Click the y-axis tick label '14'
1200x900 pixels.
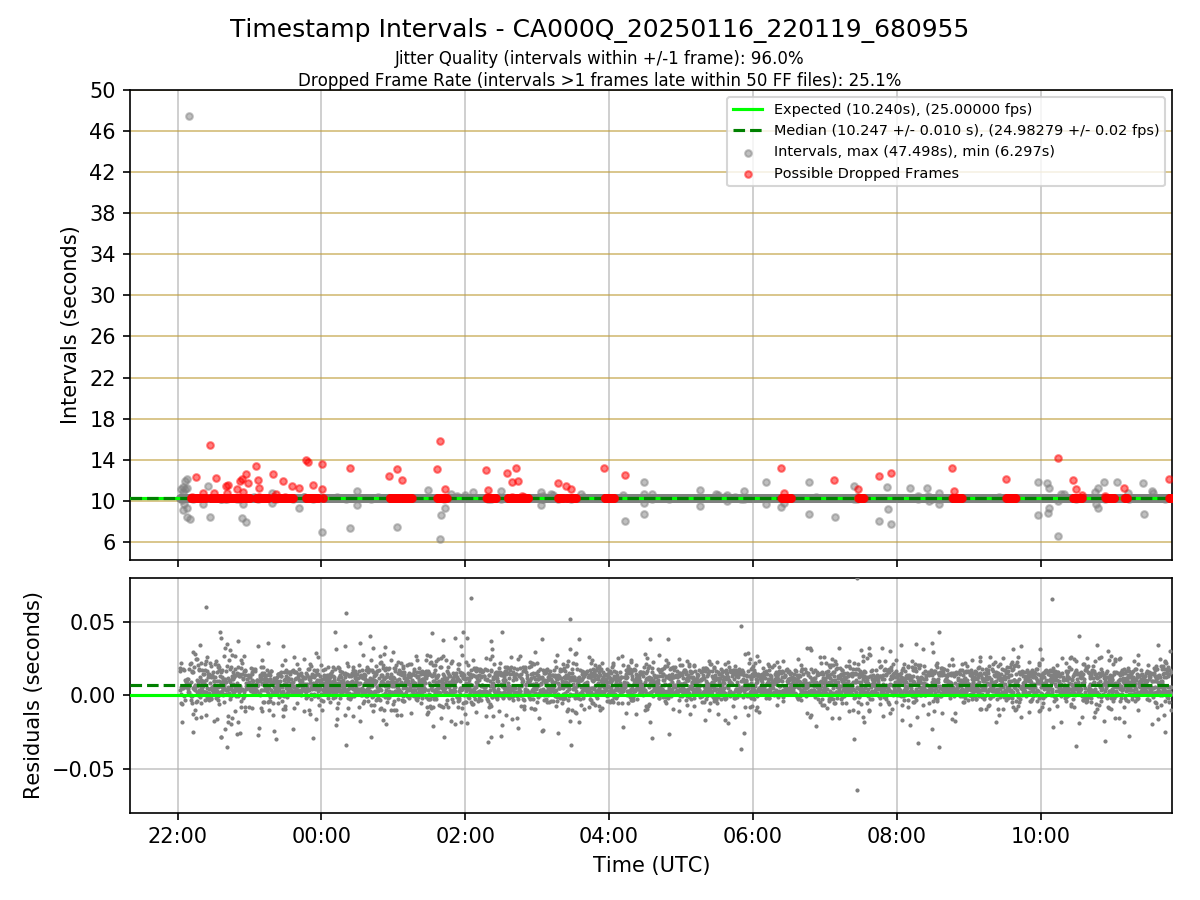104,460
